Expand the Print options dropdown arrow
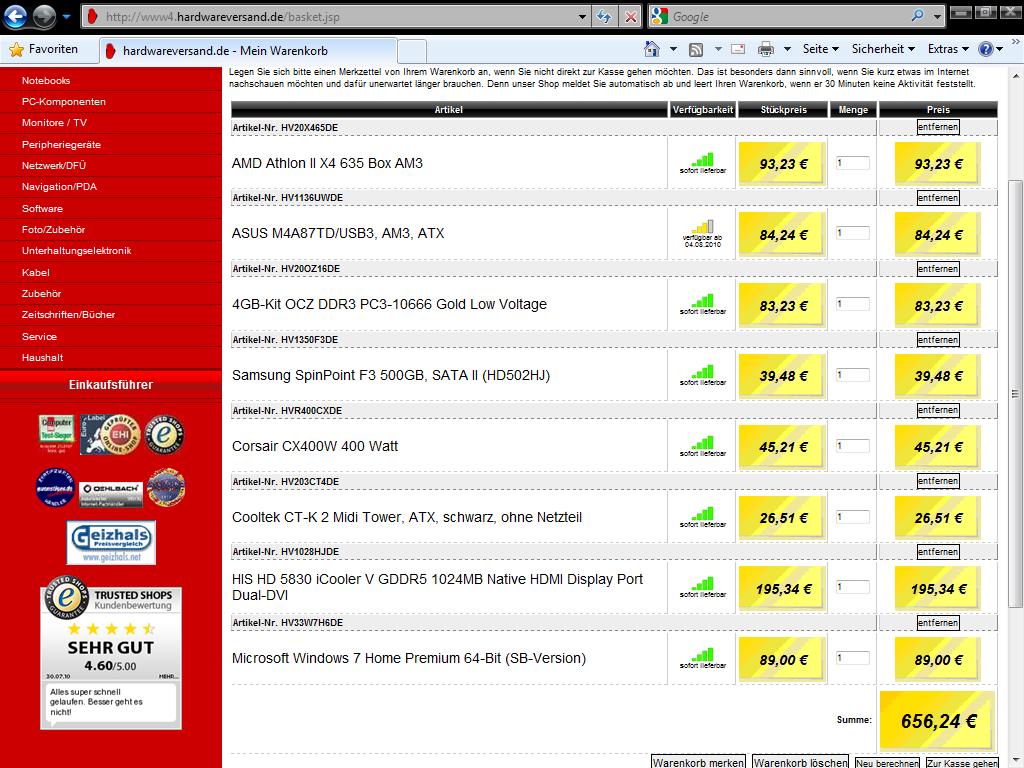 (787, 49)
